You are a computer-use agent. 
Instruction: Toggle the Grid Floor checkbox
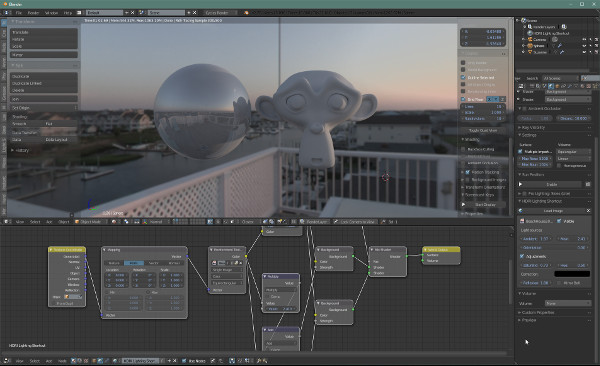[463, 99]
